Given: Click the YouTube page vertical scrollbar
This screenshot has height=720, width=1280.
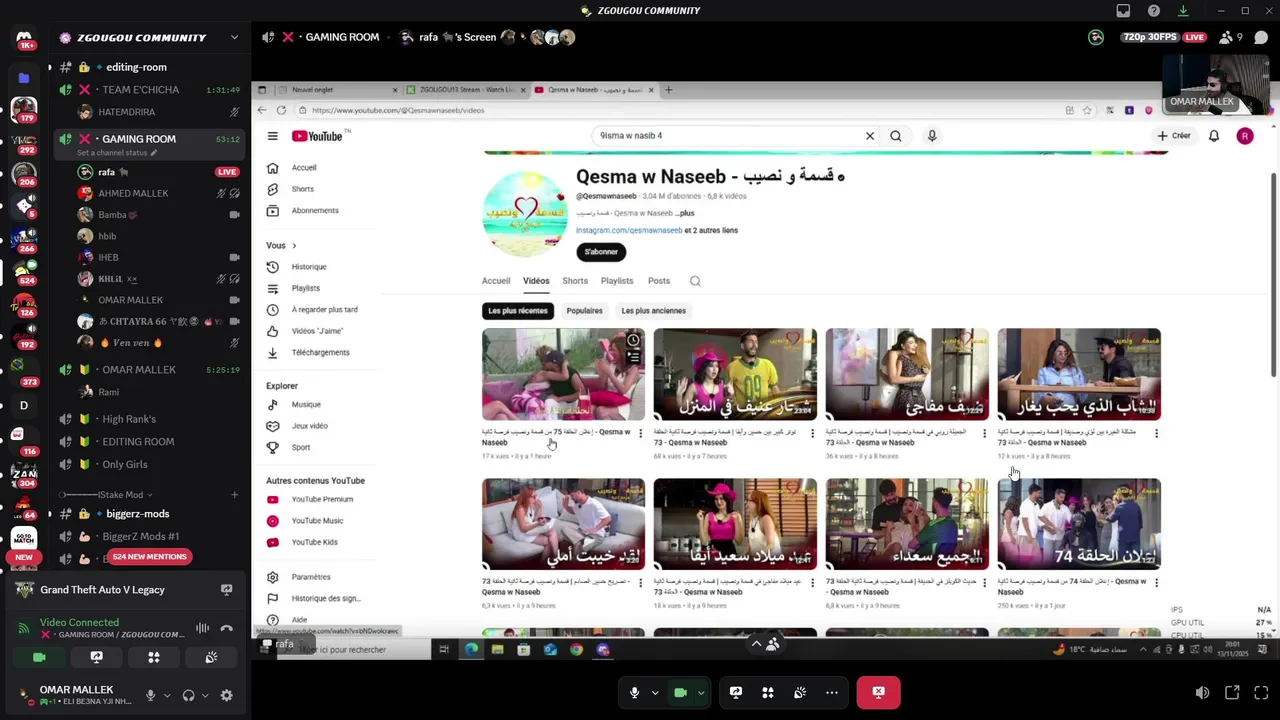Looking at the screenshot, I should (x=1273, y=275).
